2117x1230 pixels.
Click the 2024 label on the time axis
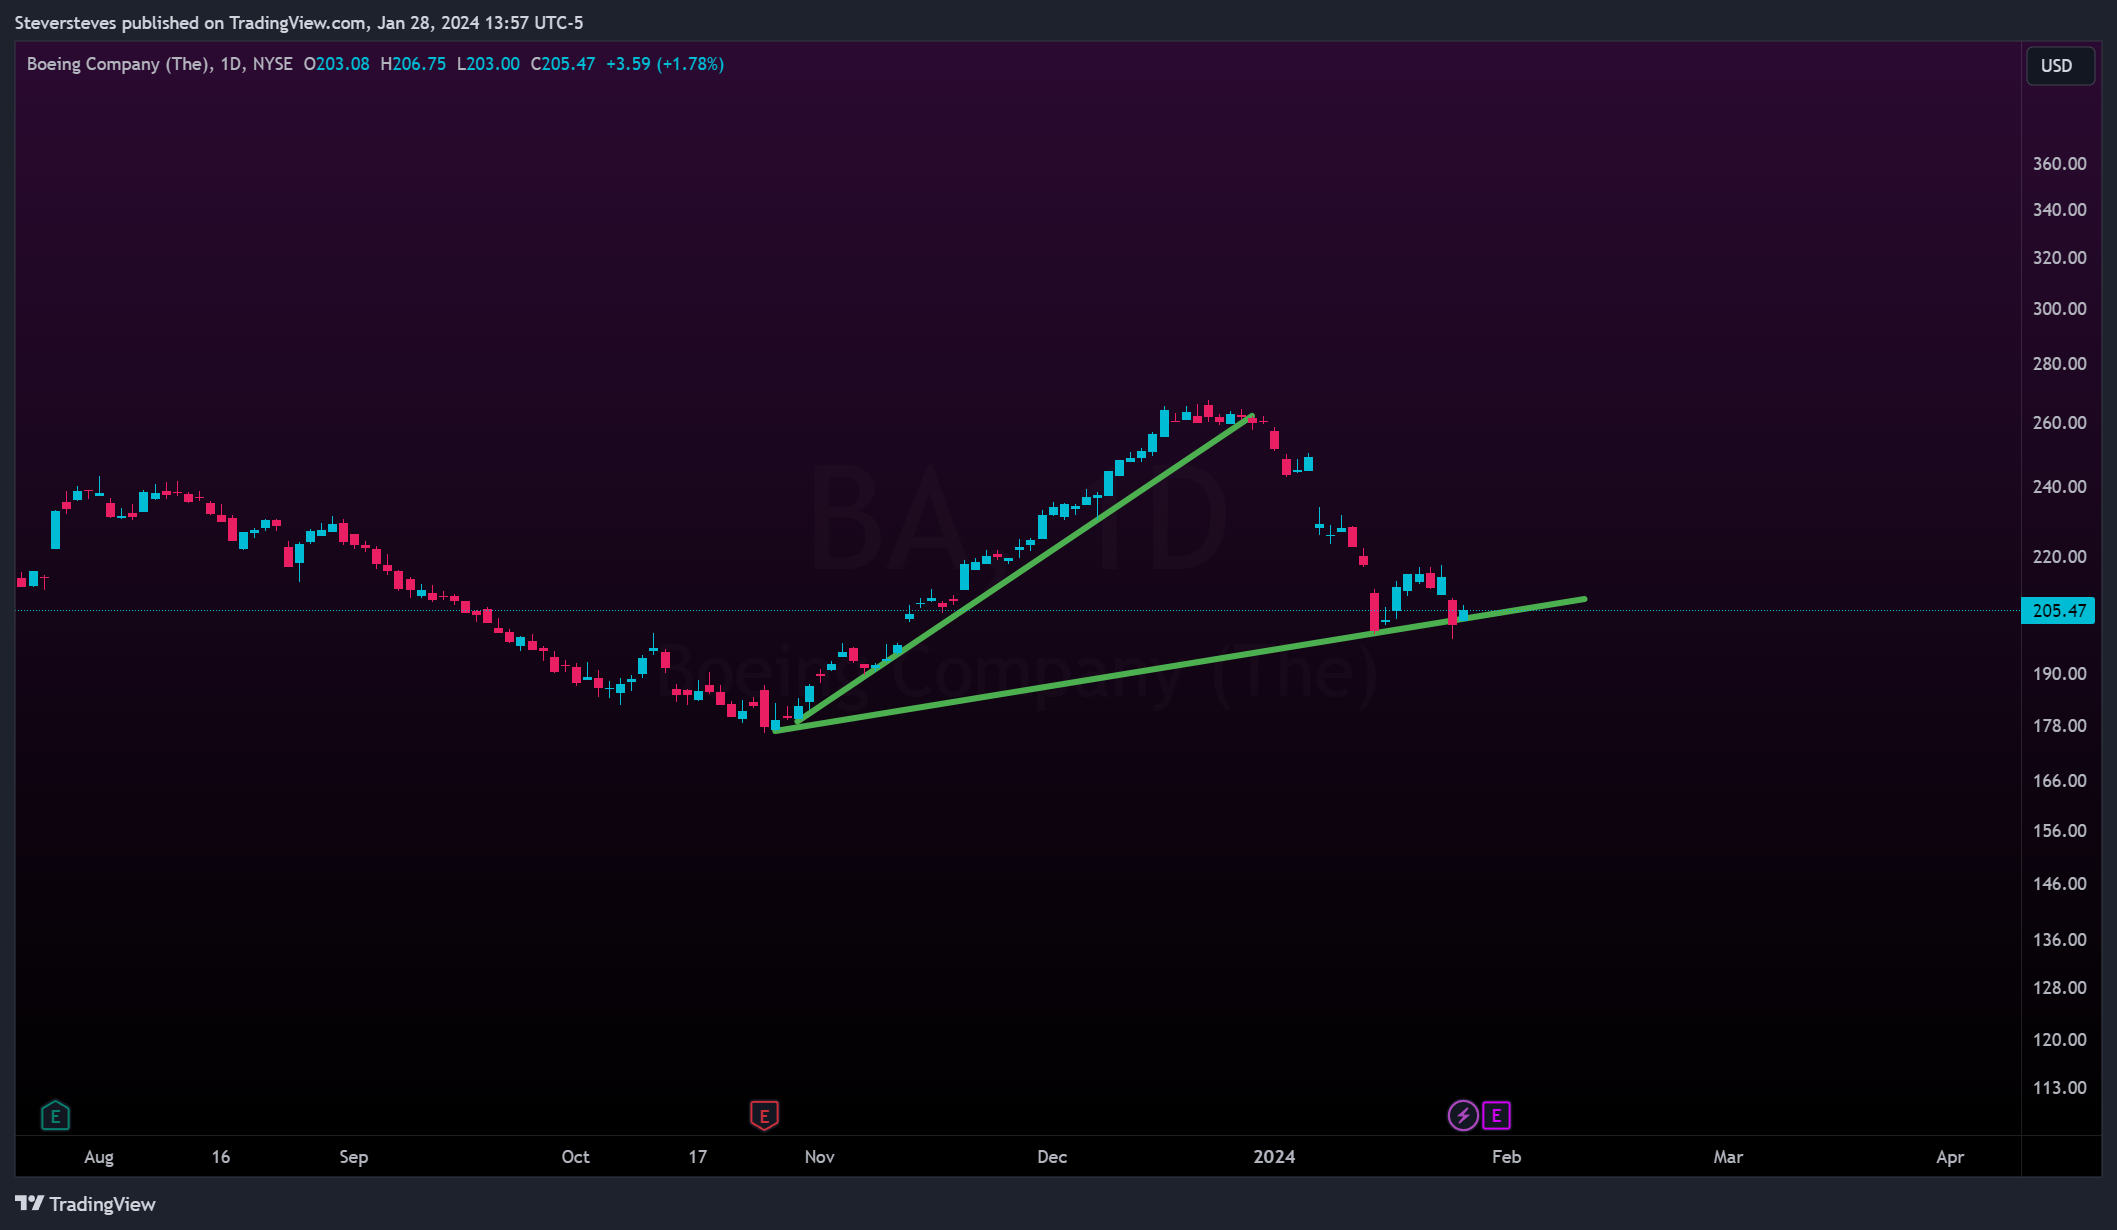[1274, 1157]
